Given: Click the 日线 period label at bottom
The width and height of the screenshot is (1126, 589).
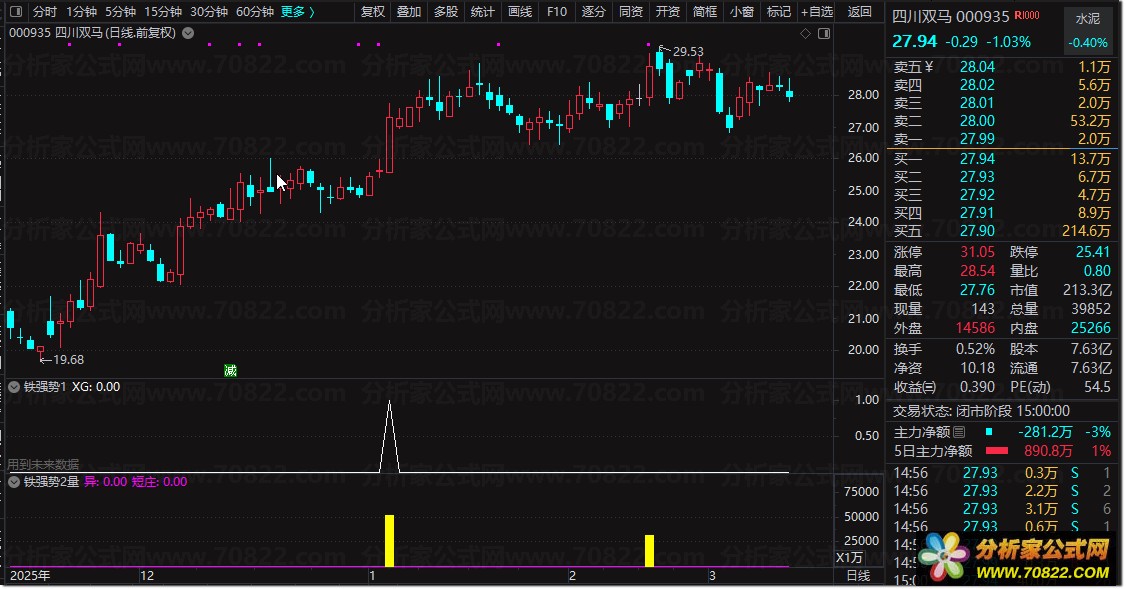Looking at the screenshot, I should tap(858, 576).
